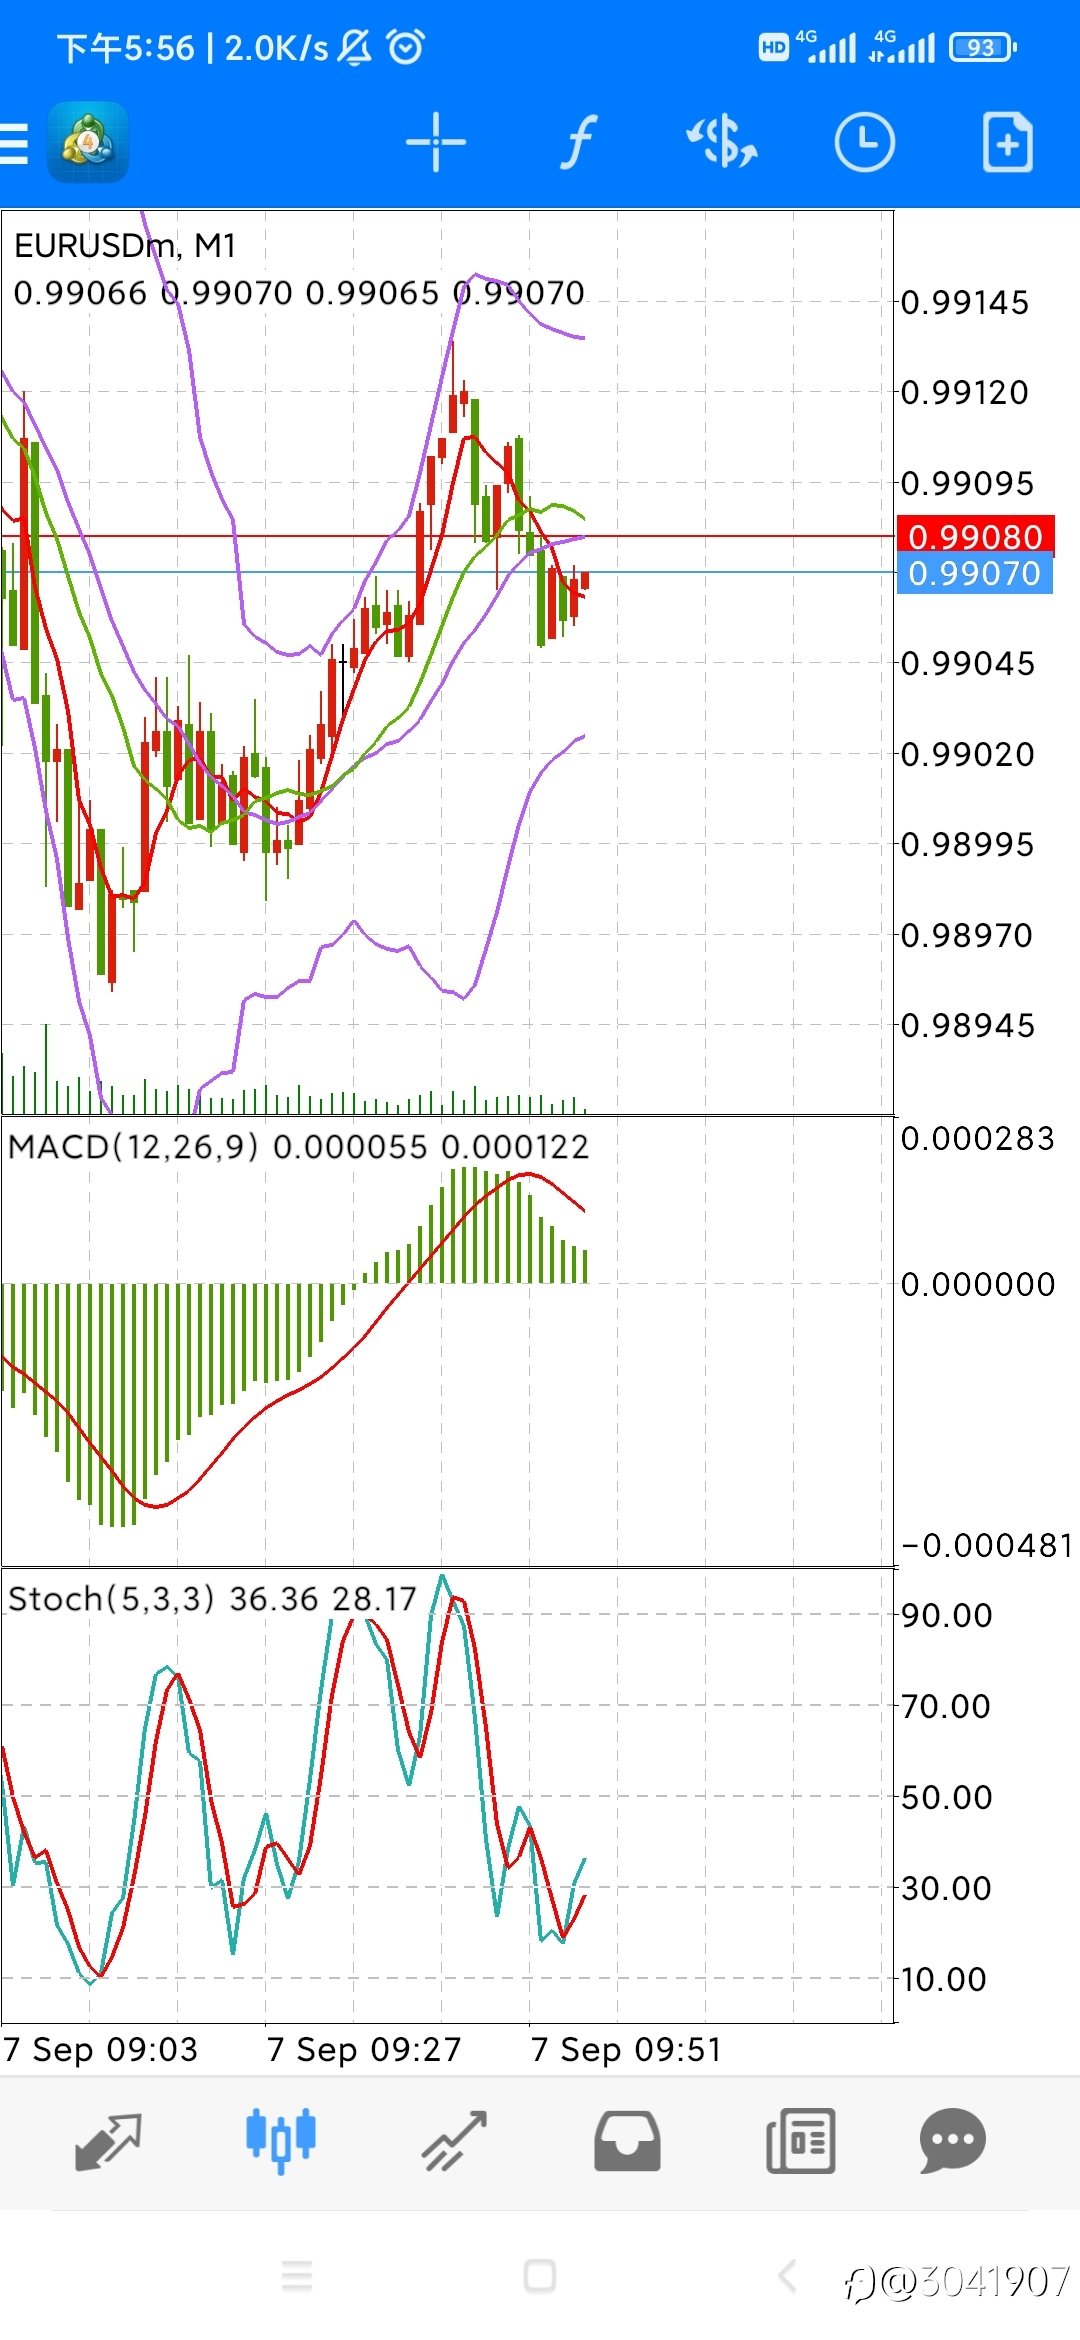Tap the 0.99045 price scale value
1080x2340 pixels.
point(968,664)
